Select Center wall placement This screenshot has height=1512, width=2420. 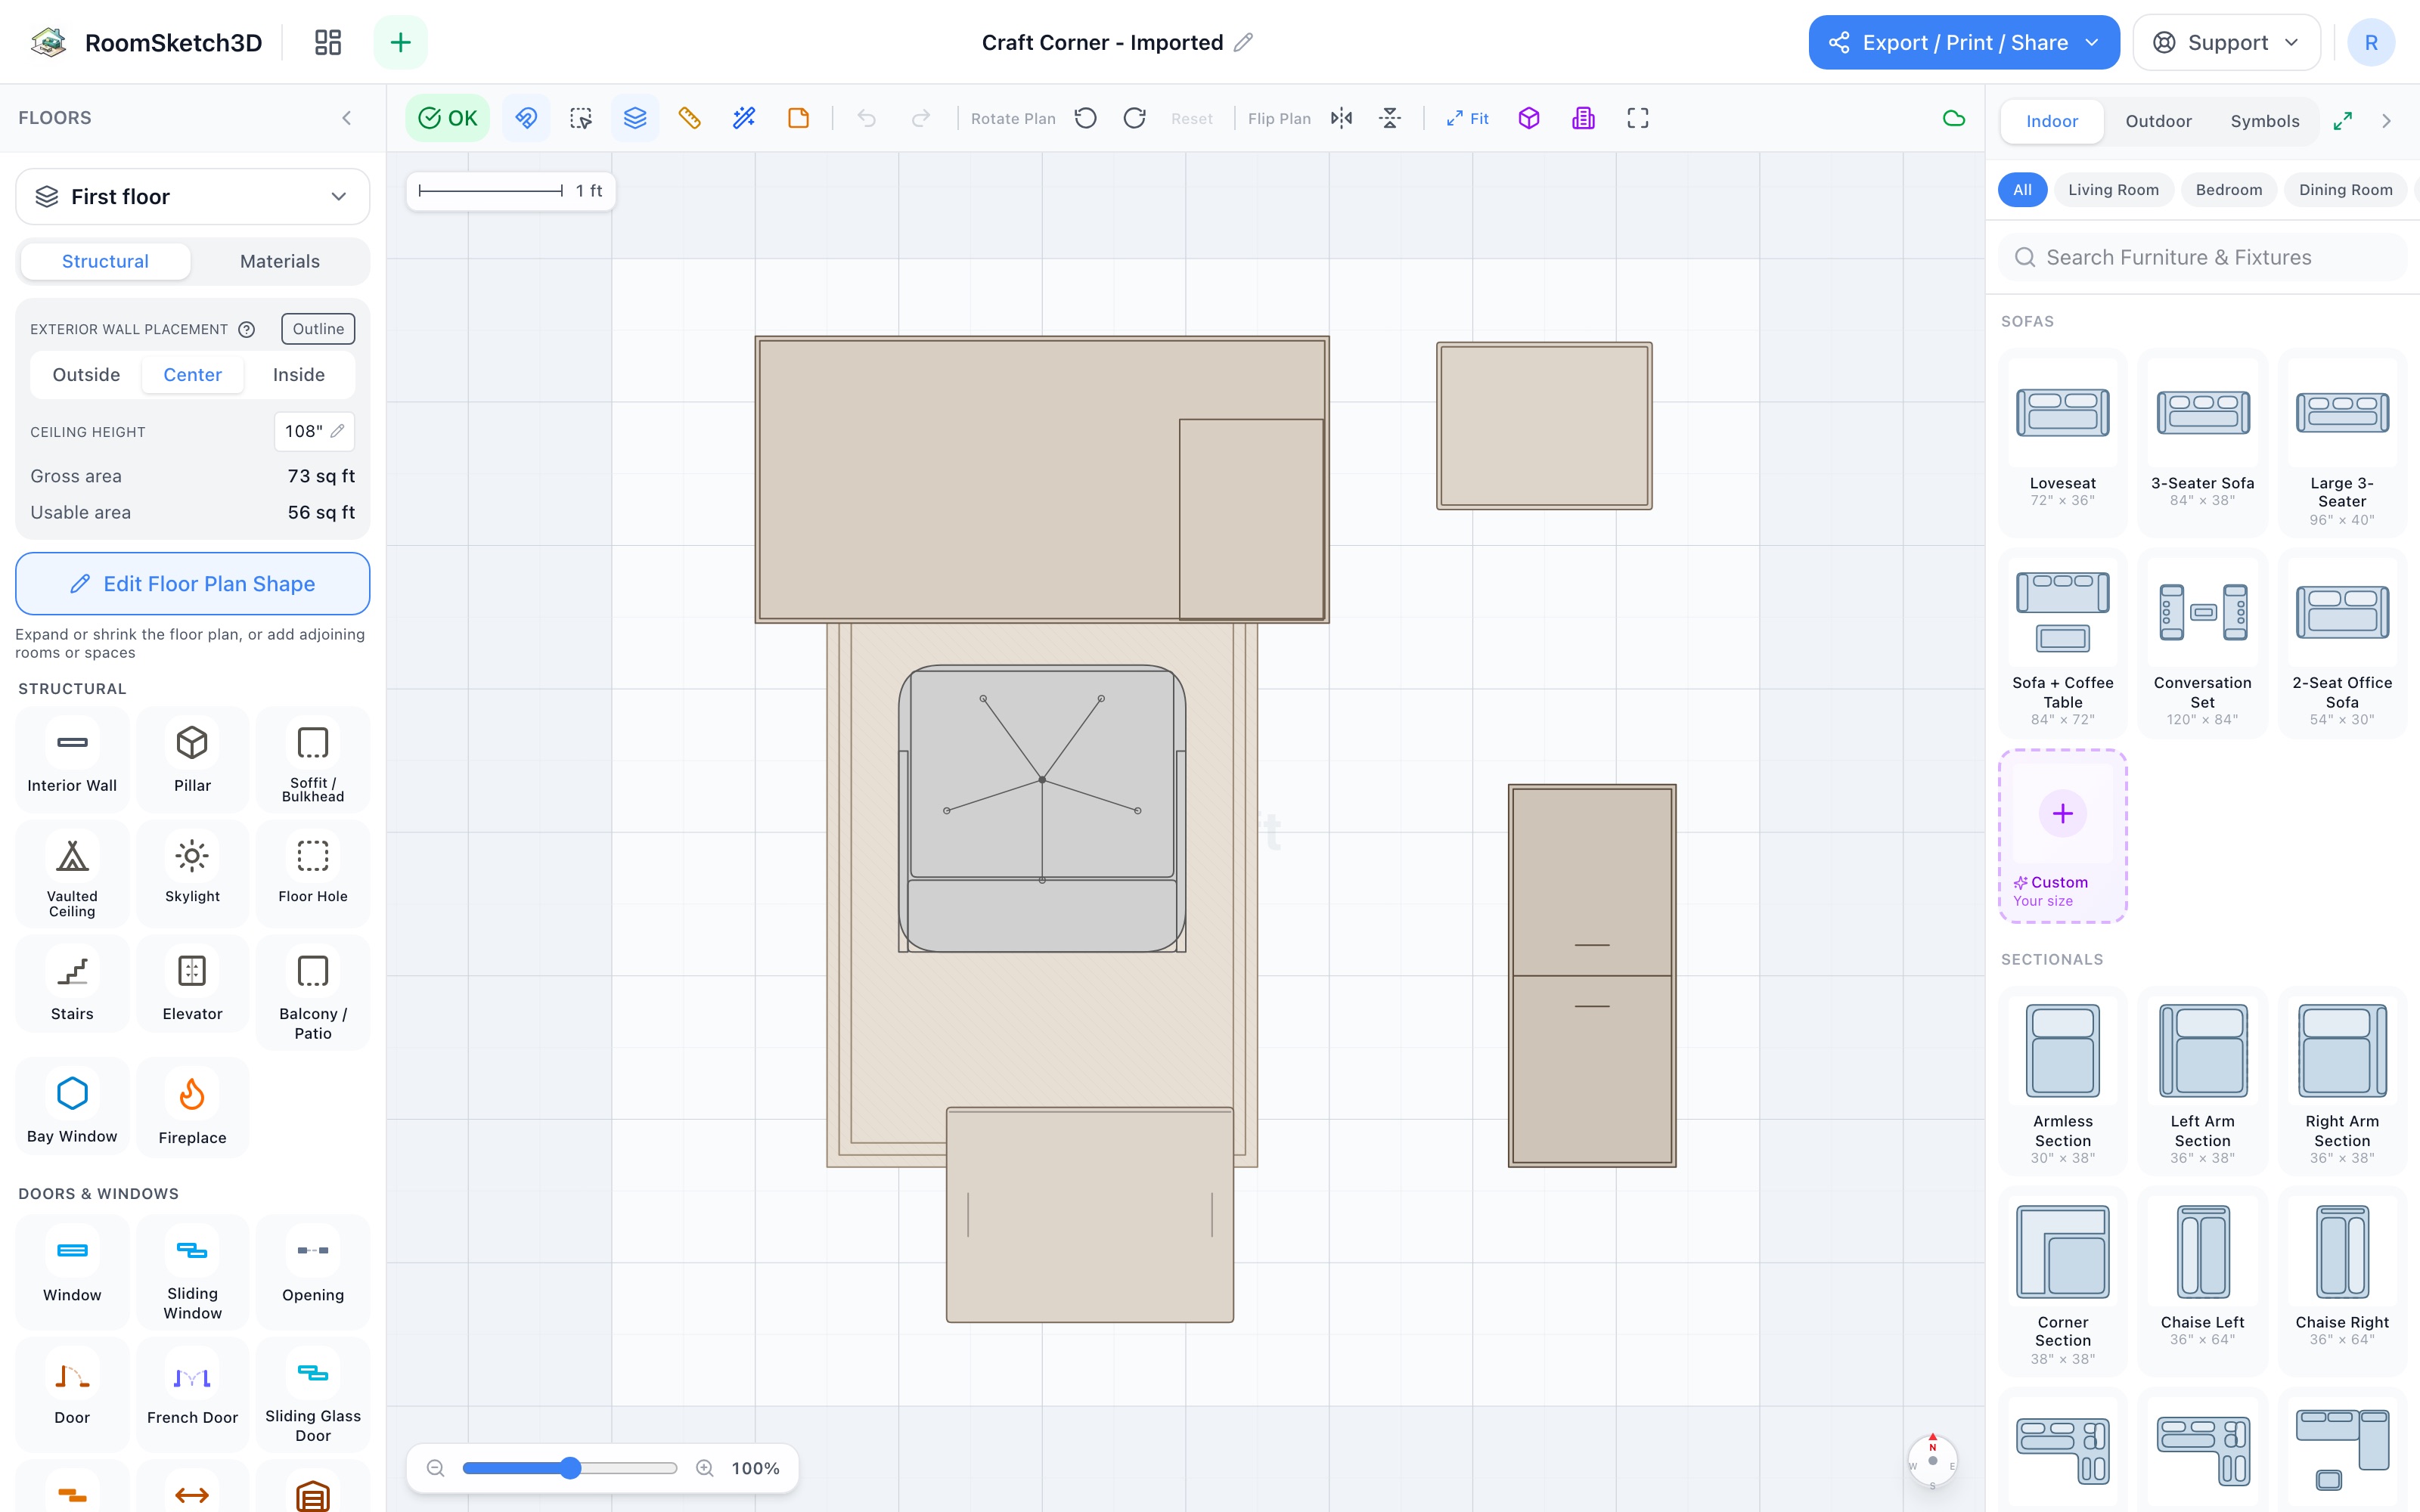(192, 374)
